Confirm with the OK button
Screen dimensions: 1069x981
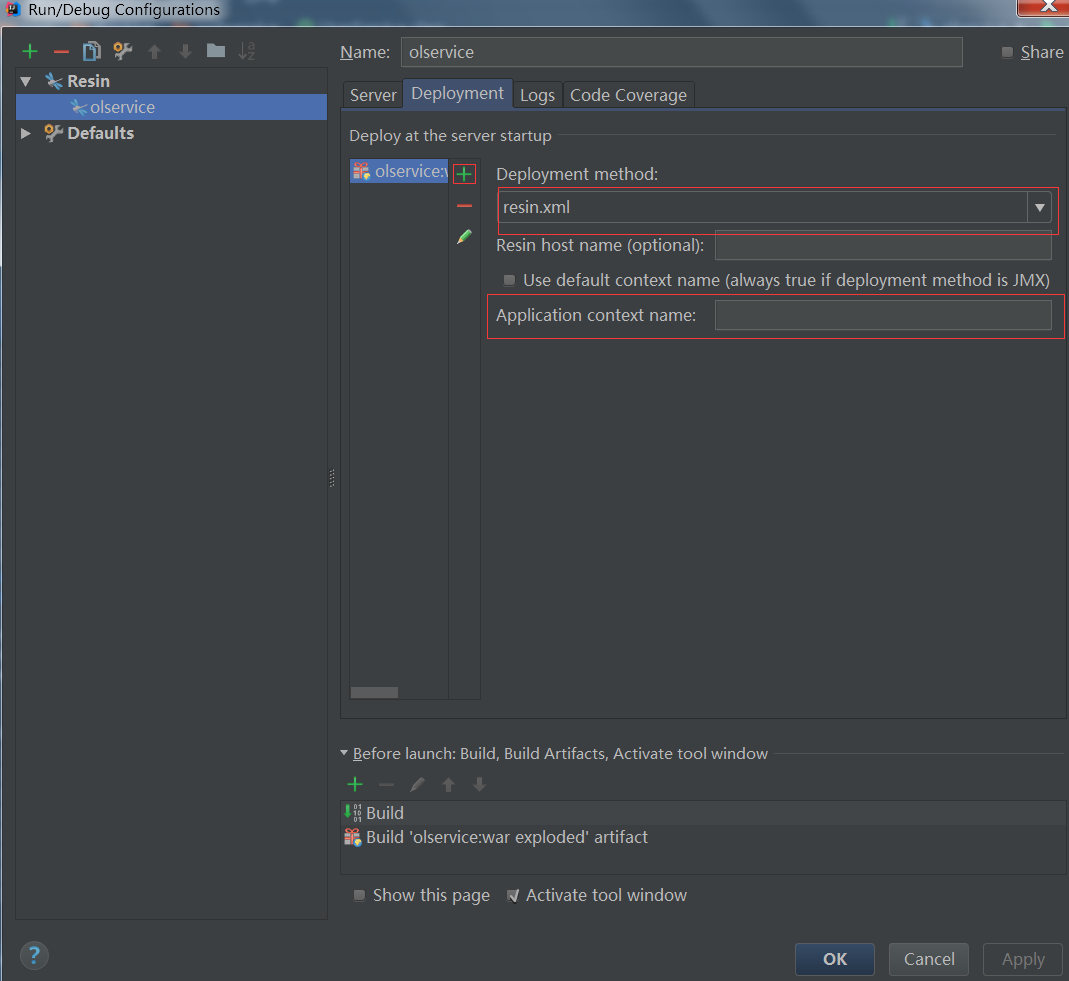tap(834, 959)
